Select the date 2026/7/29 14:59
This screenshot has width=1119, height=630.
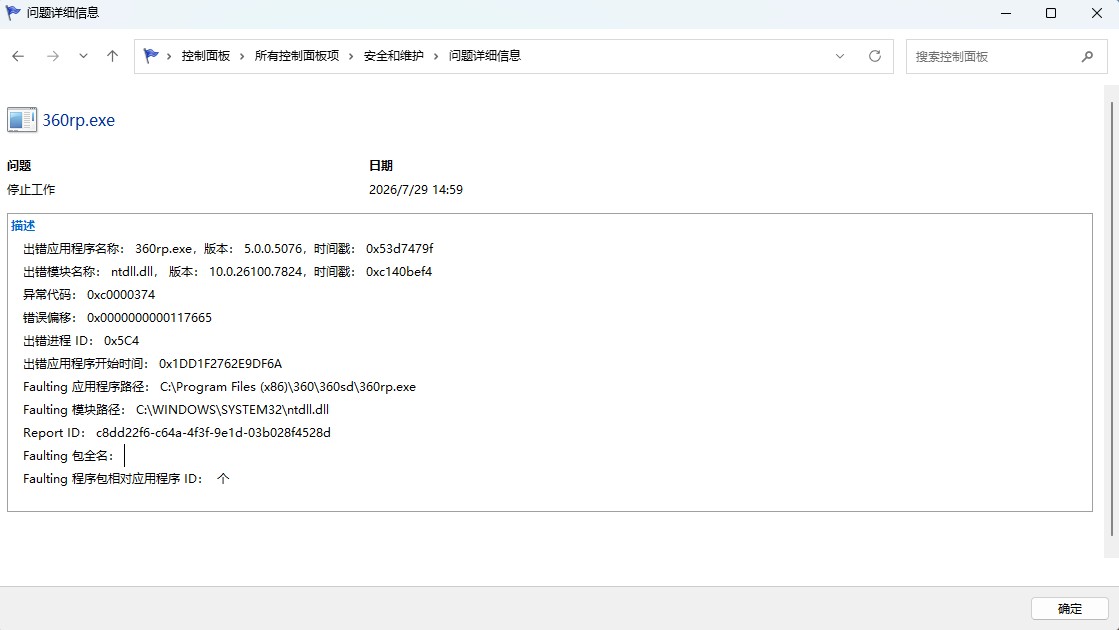(415, 190)
